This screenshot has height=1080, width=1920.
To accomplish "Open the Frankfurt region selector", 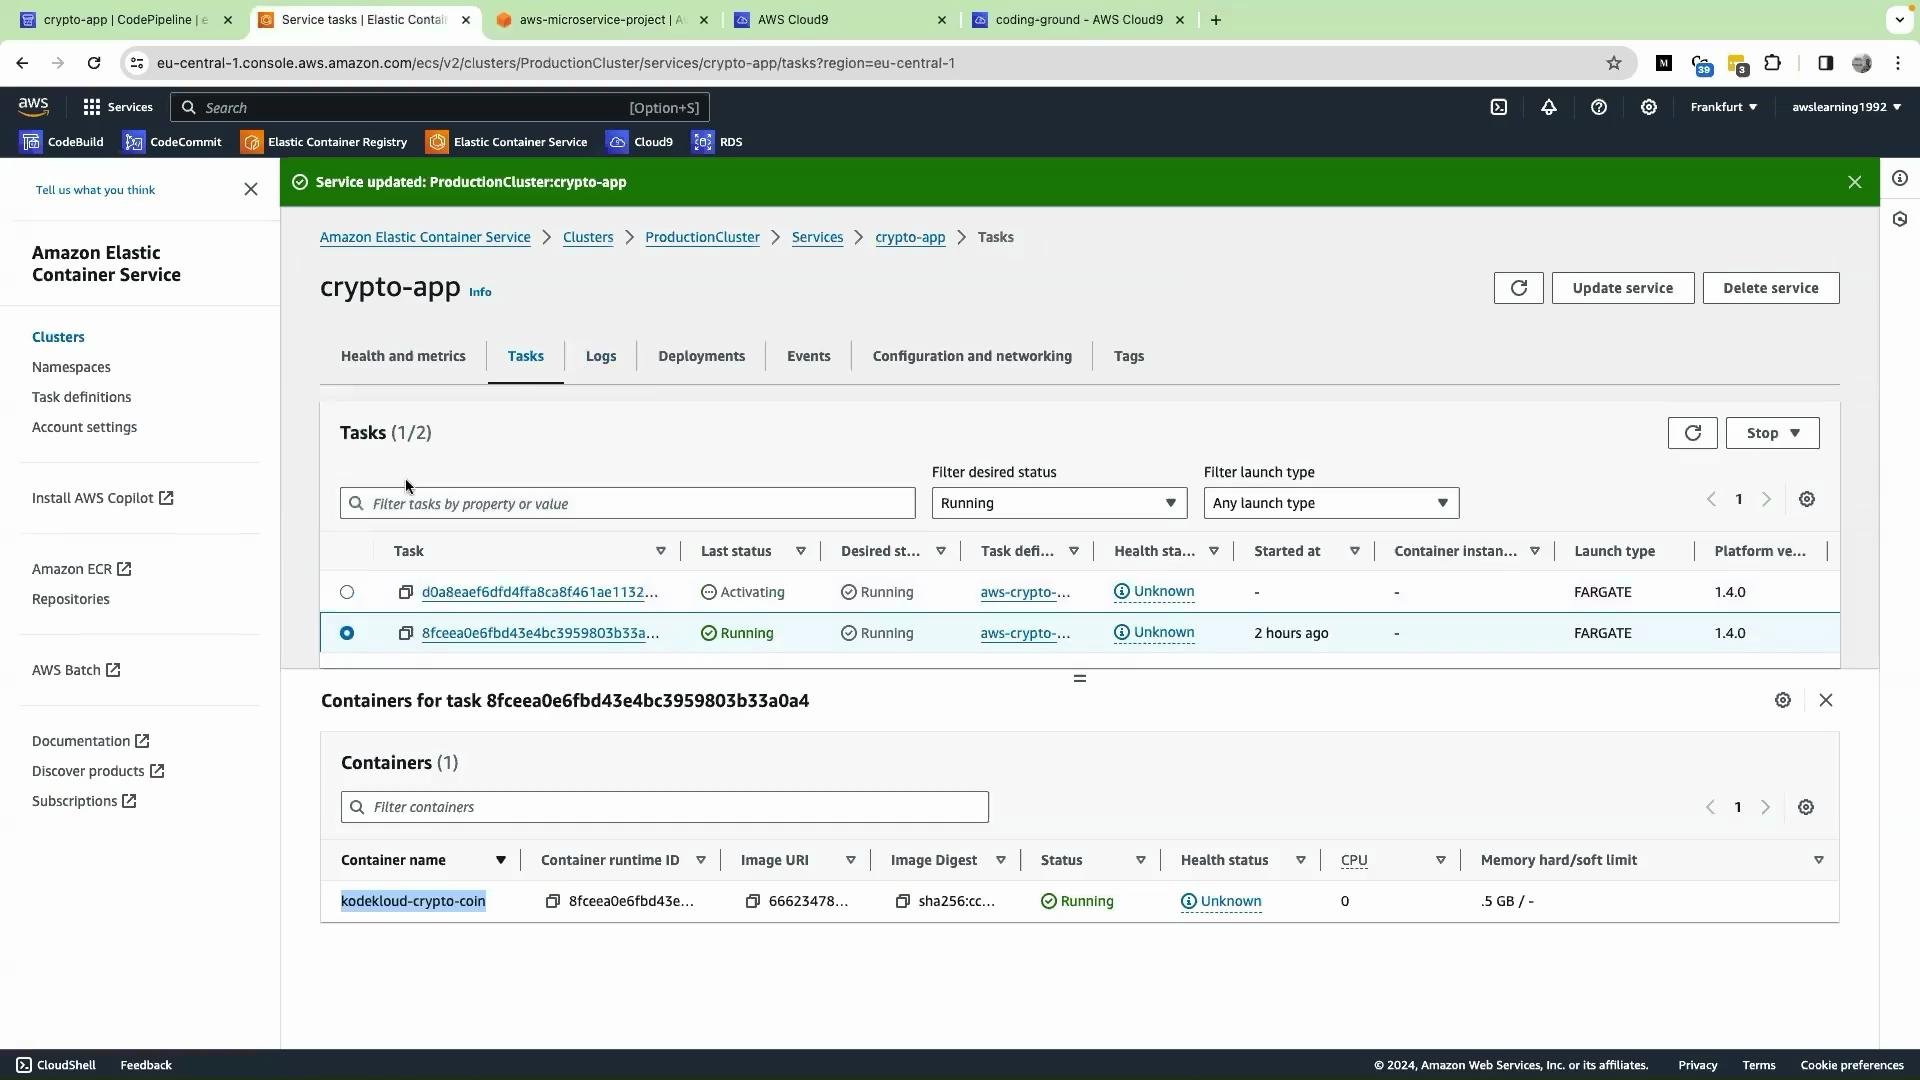I will pyautogui.click(x=1723, y=107).
